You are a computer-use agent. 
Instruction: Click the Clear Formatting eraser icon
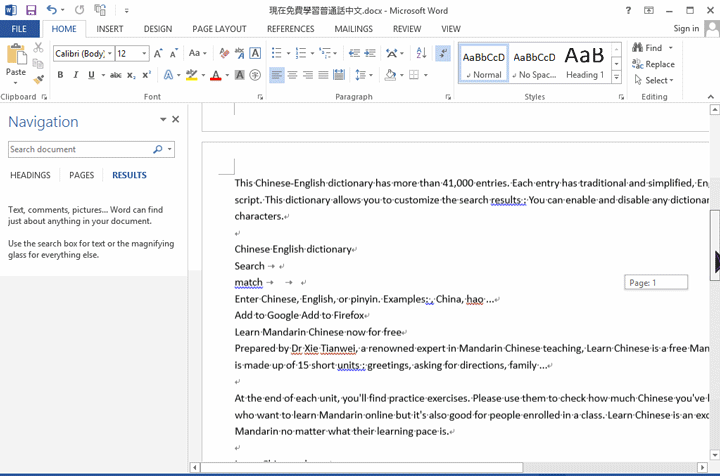coord(224,53)
